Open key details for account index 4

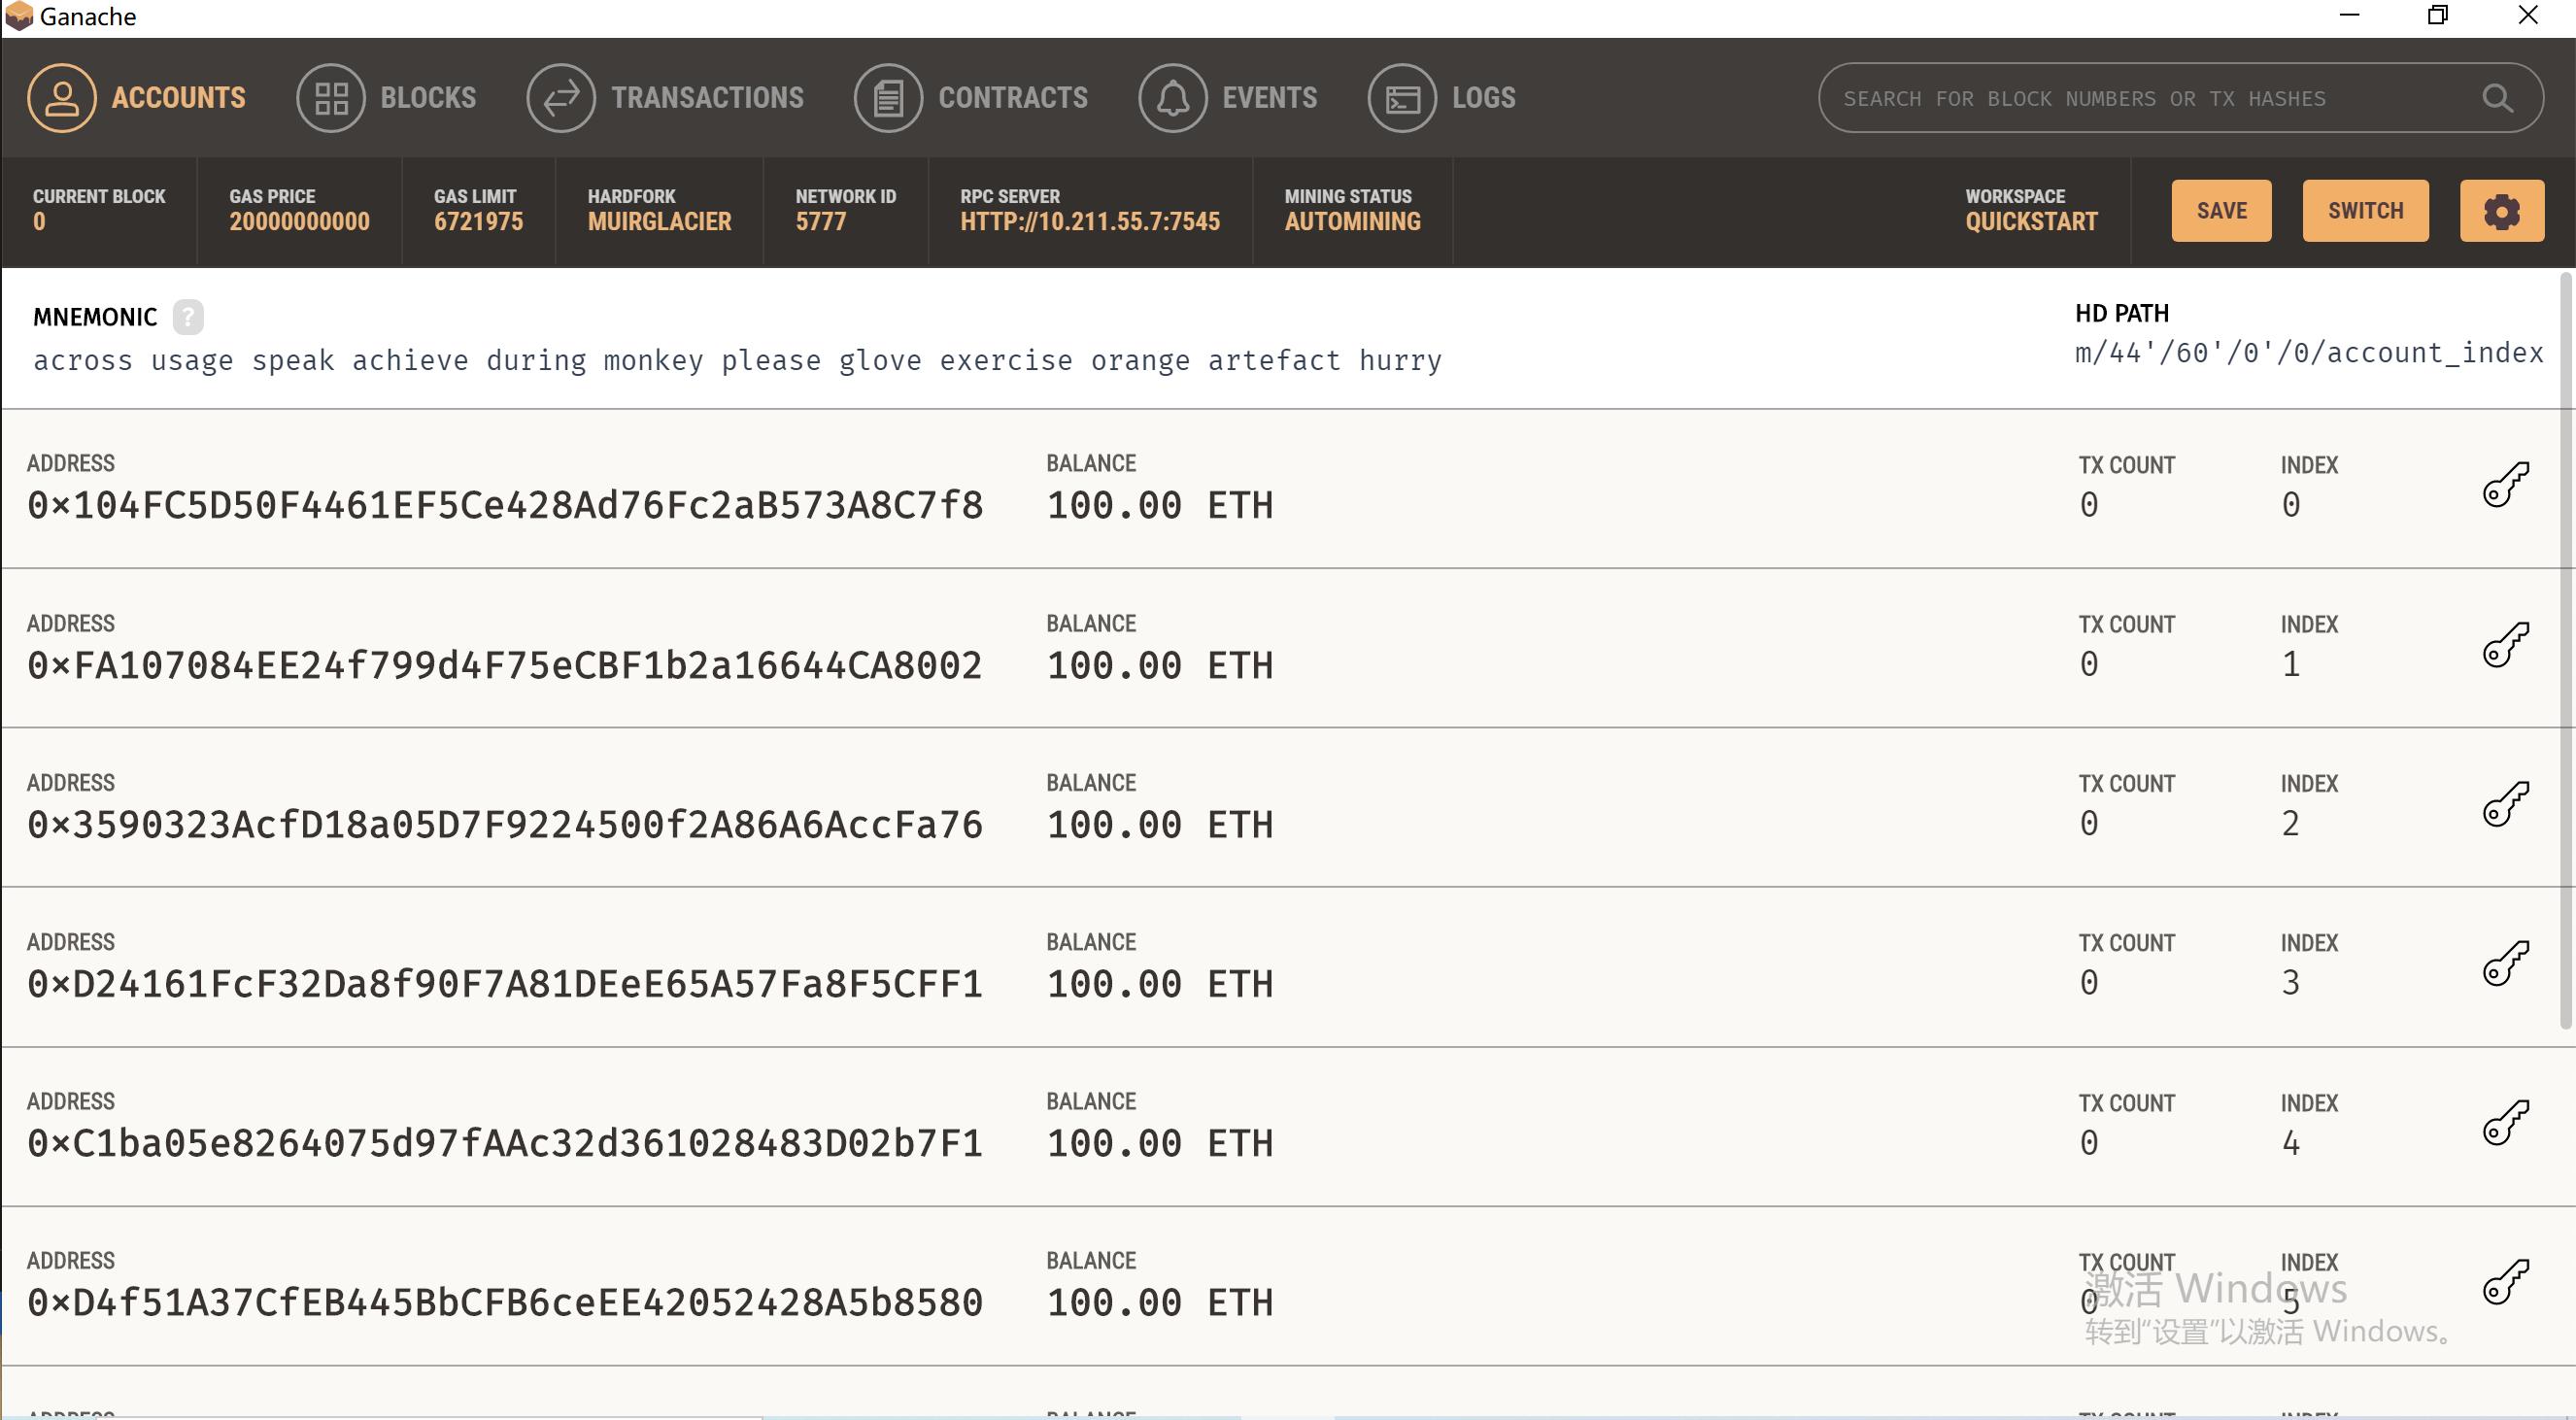pyautogui.click(x=2505, y=1123)
